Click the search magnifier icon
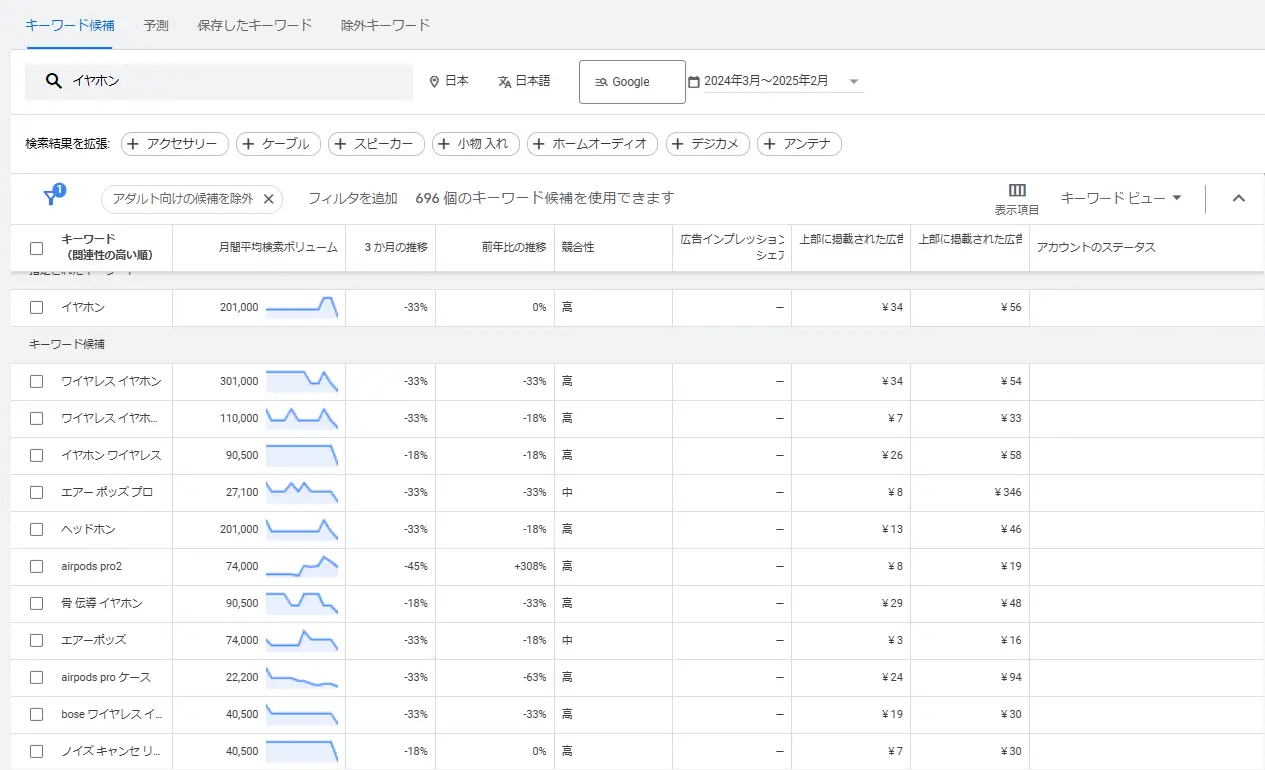The width and height of the screenshot is (1265, 770). (54, 81)
